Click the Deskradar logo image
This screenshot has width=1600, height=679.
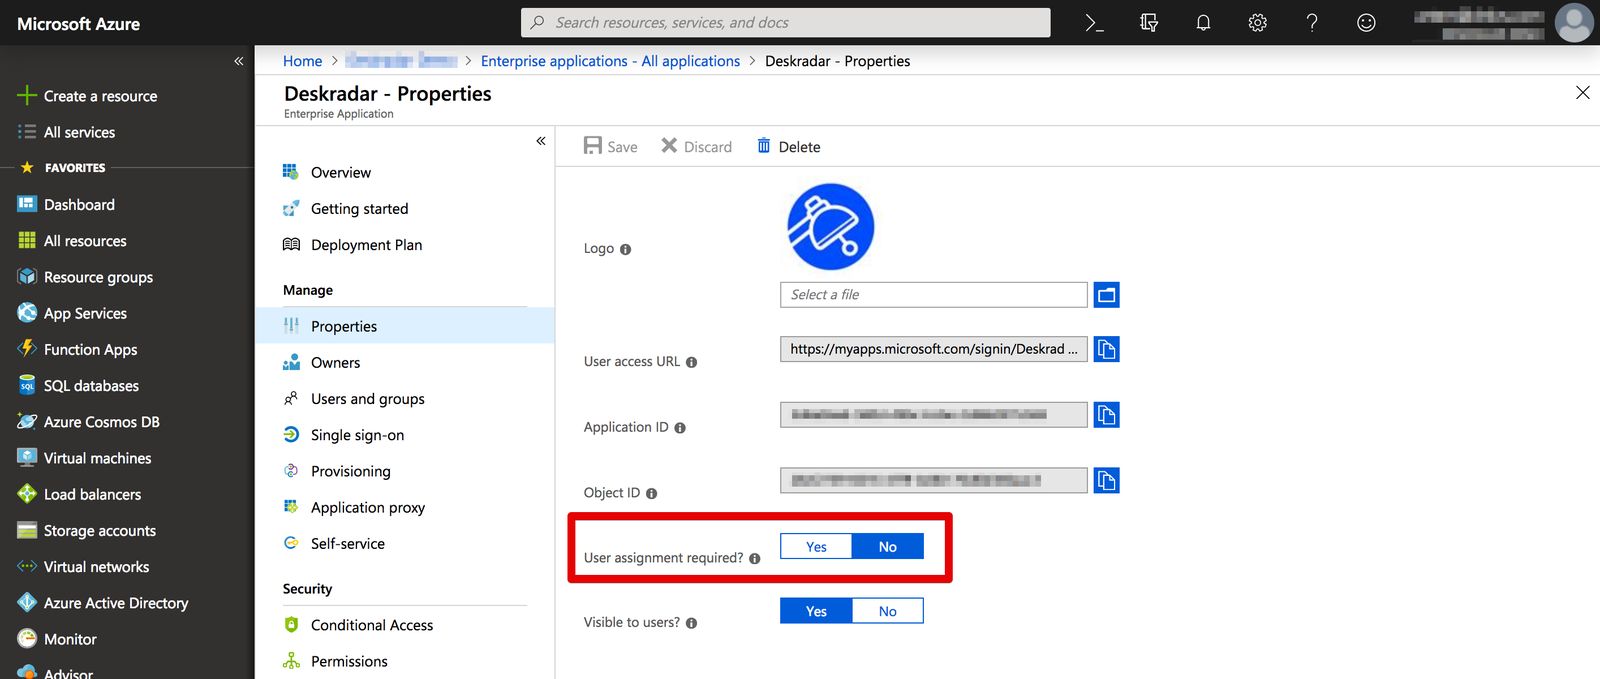830,227
